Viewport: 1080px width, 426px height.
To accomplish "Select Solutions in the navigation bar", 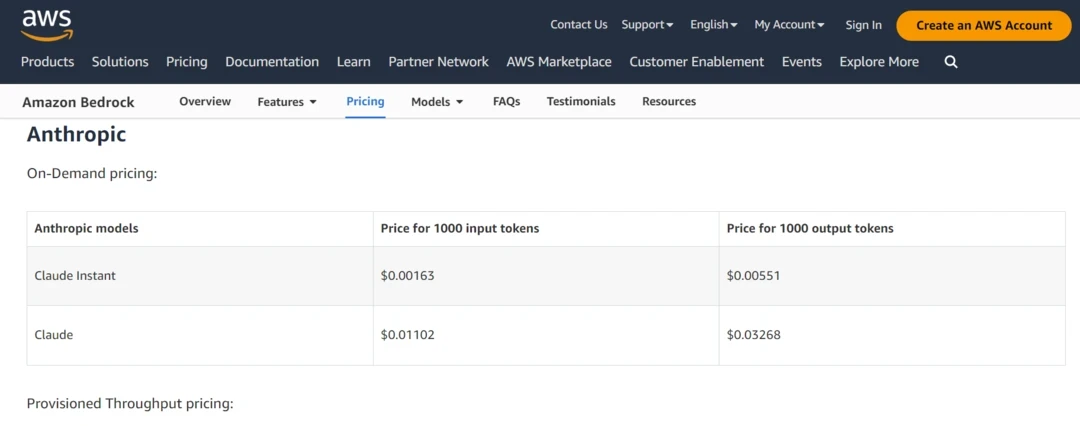I will click(120, 62).
